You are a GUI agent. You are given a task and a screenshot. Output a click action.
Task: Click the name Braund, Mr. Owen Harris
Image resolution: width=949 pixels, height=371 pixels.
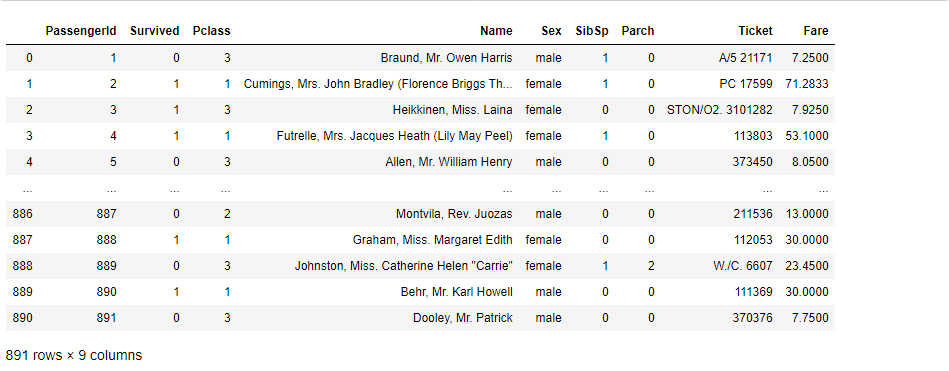click(x=447, y=58)
